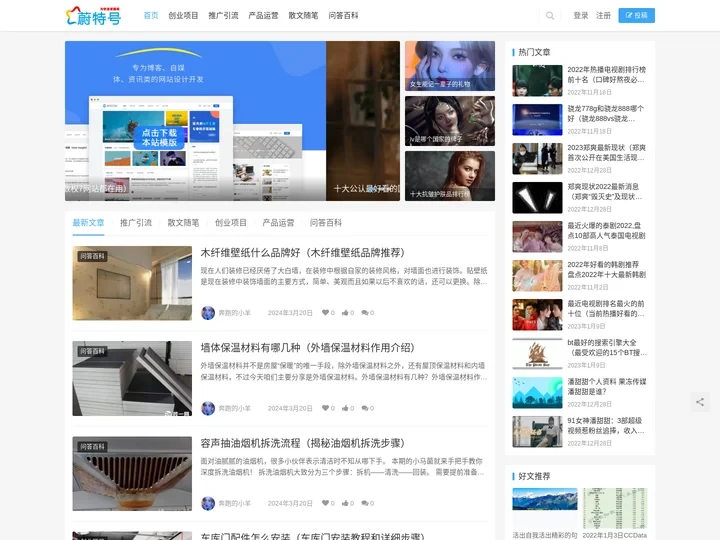
Task: Click author avatar on 木纤维壁纸 article
Action: (208, 313)
